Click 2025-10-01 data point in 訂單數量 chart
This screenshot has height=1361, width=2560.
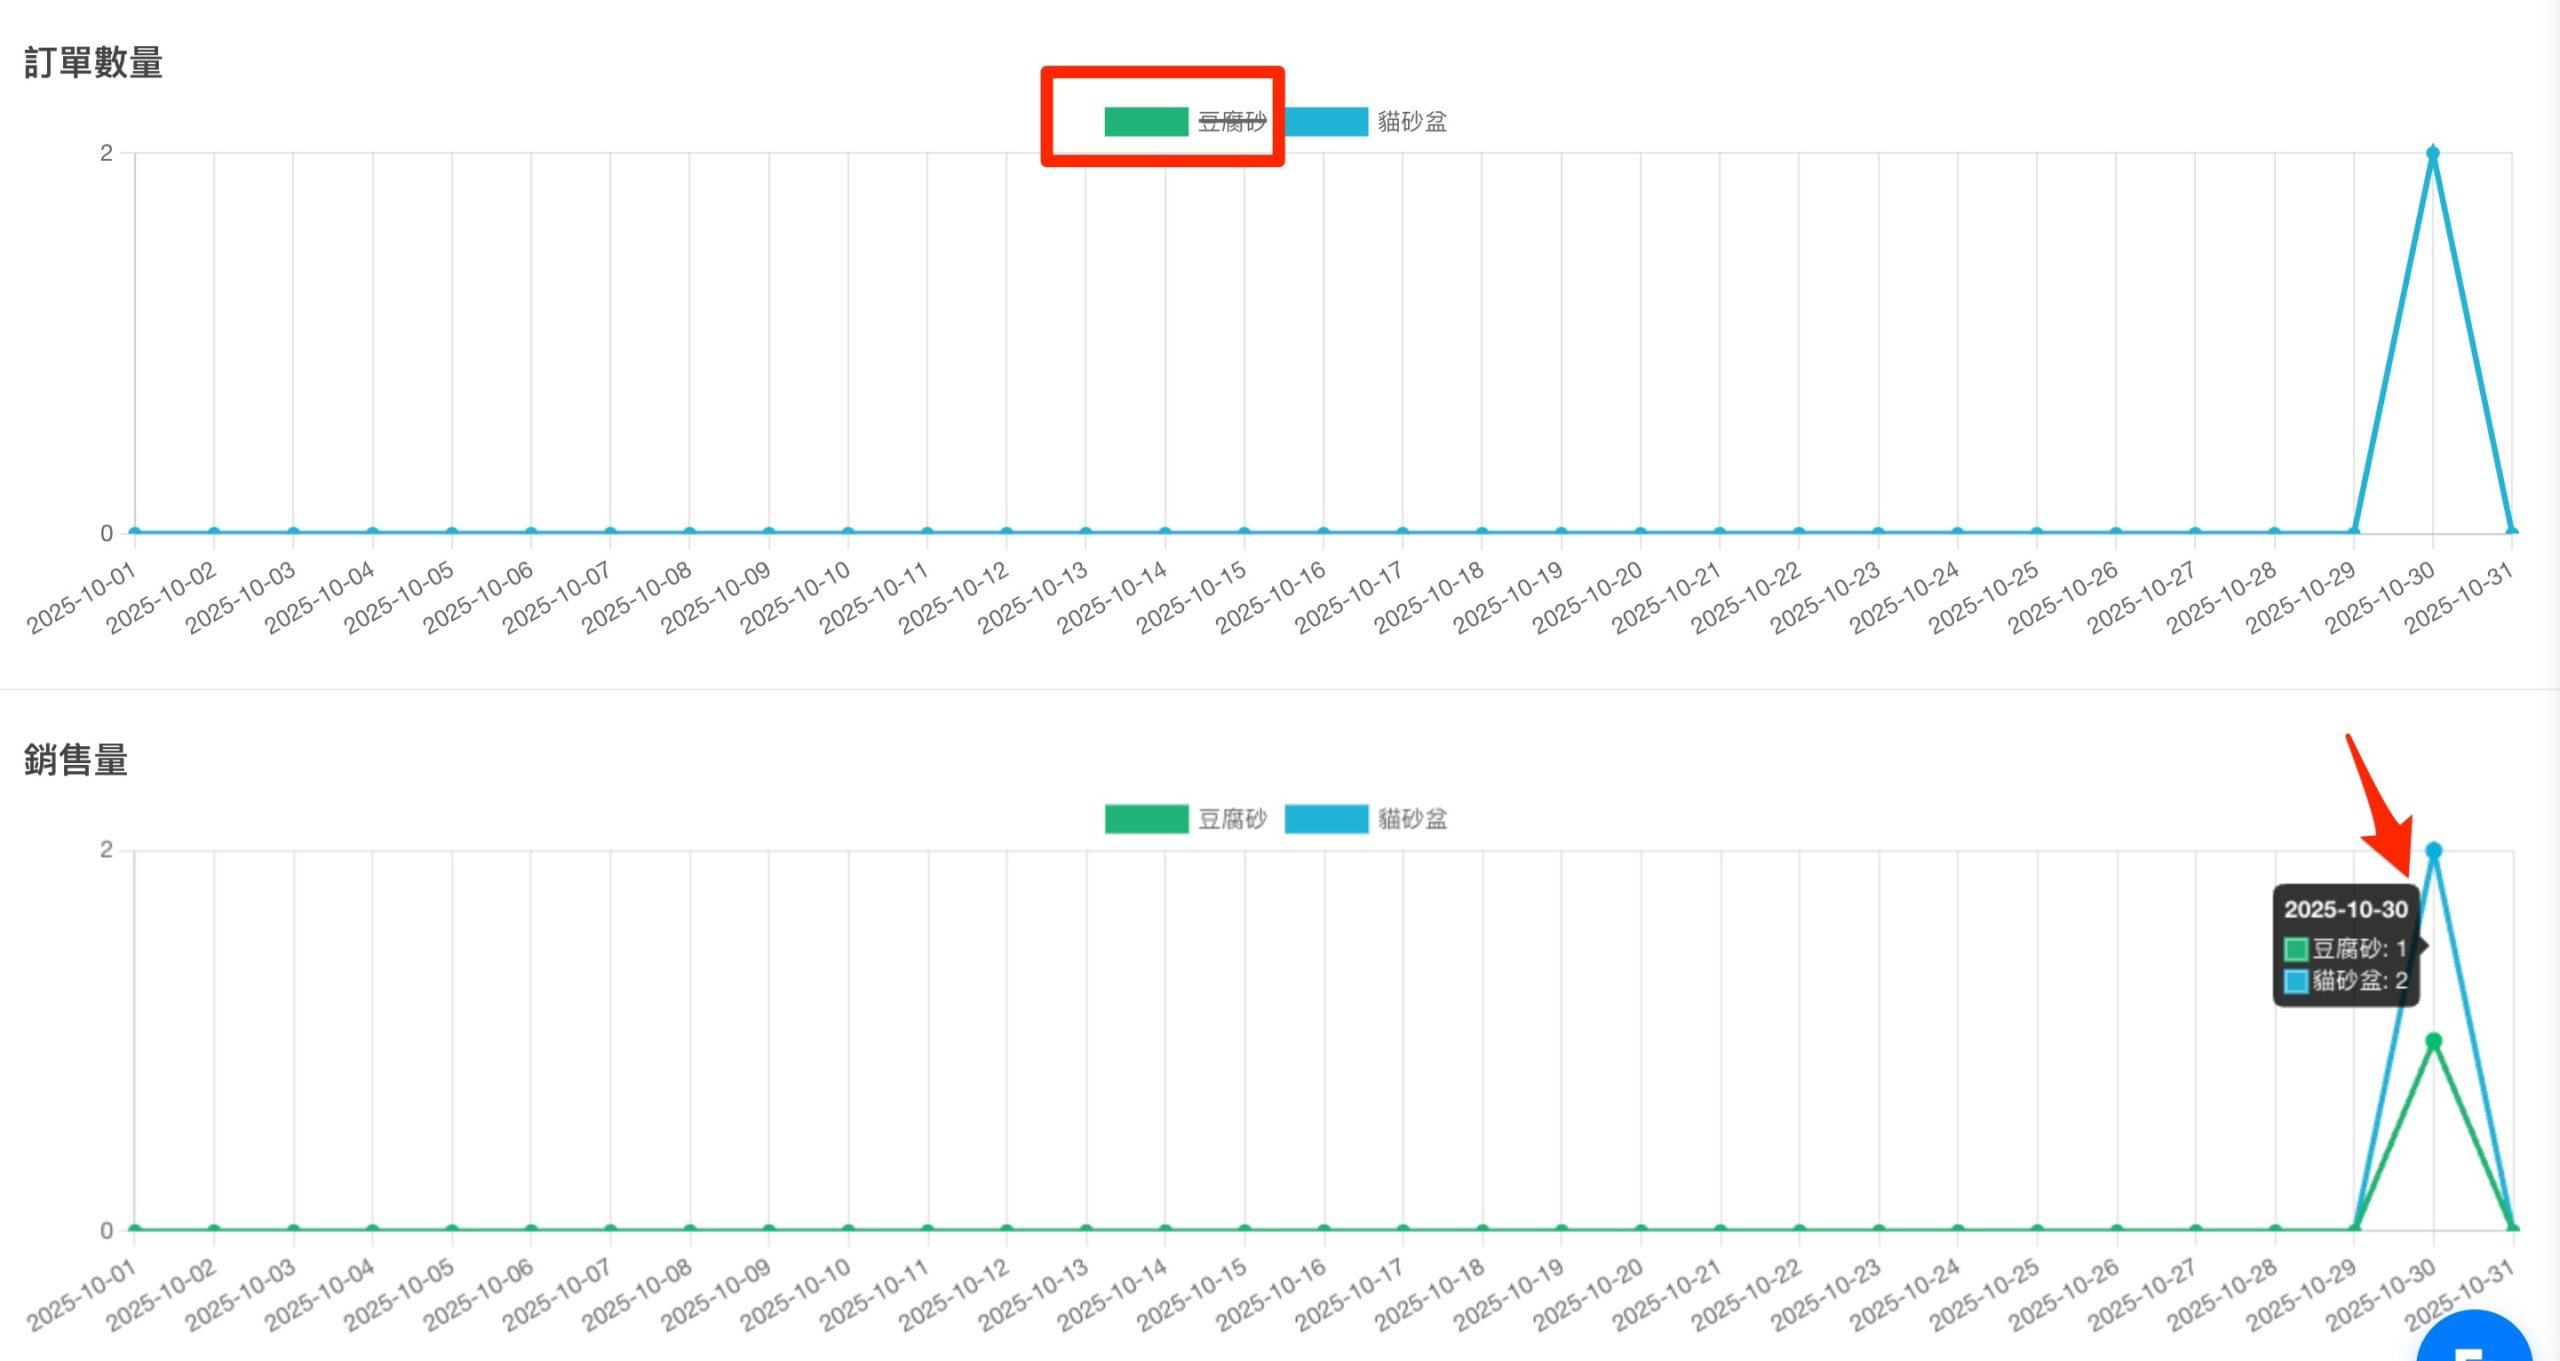click(x=135, y=533)
